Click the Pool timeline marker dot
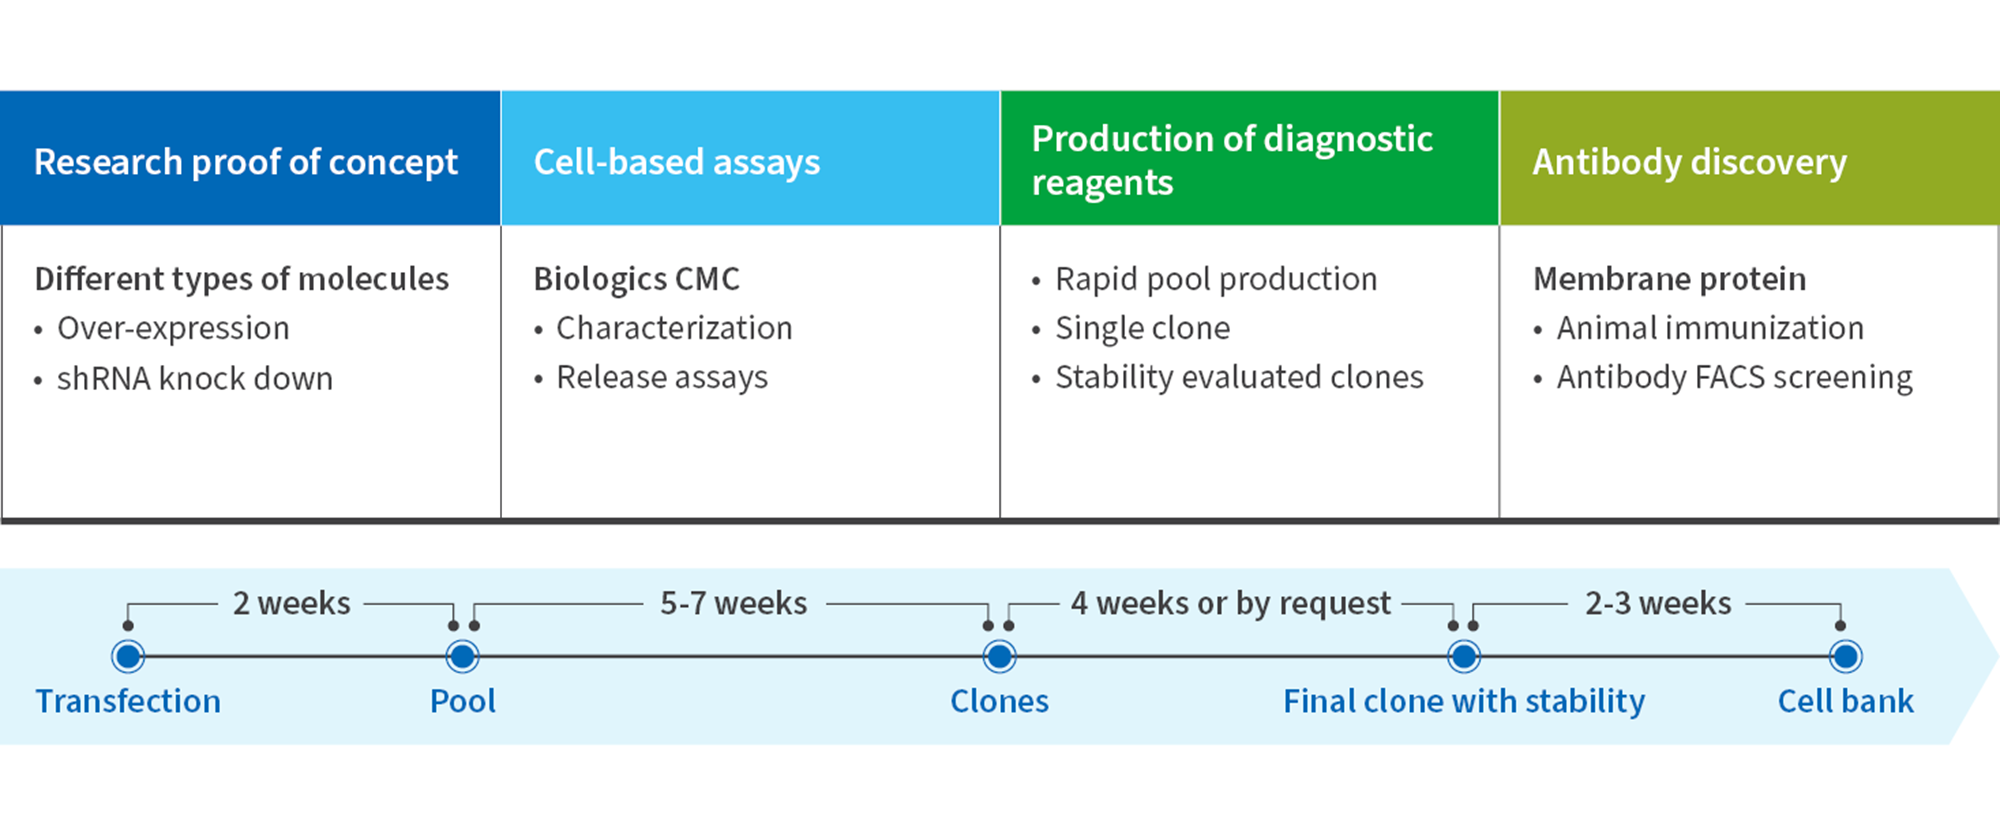This screenshot has height=835, width=2000. (462, 657)
